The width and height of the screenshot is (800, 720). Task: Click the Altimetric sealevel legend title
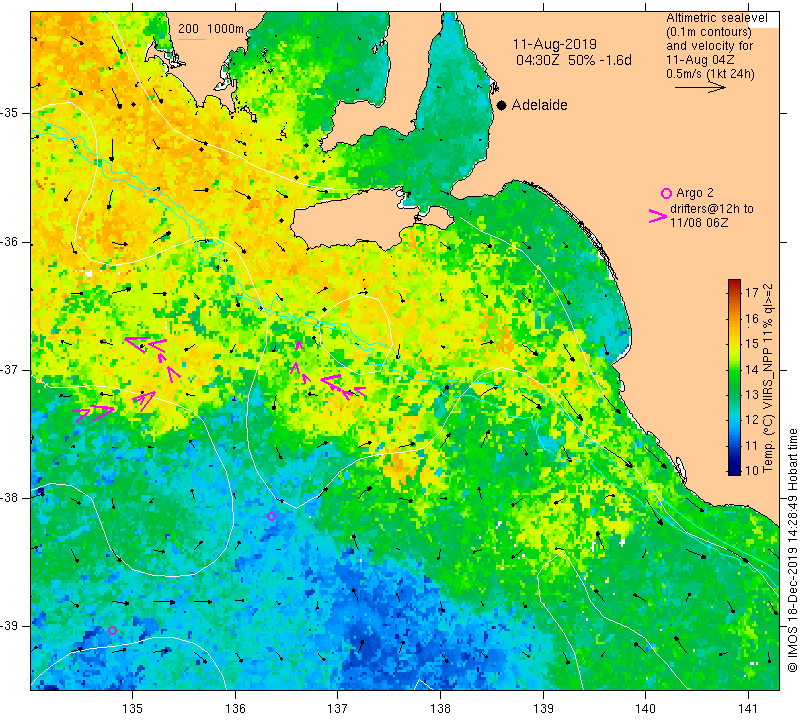pos(716,18)
